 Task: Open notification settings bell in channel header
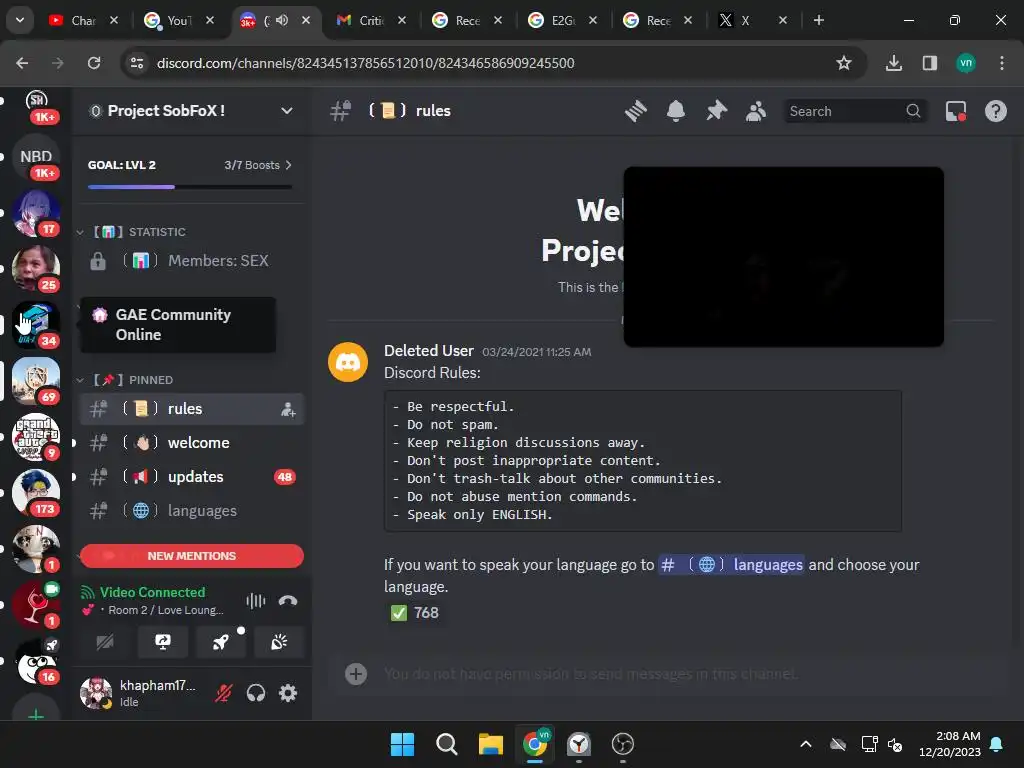pos(676,111)
